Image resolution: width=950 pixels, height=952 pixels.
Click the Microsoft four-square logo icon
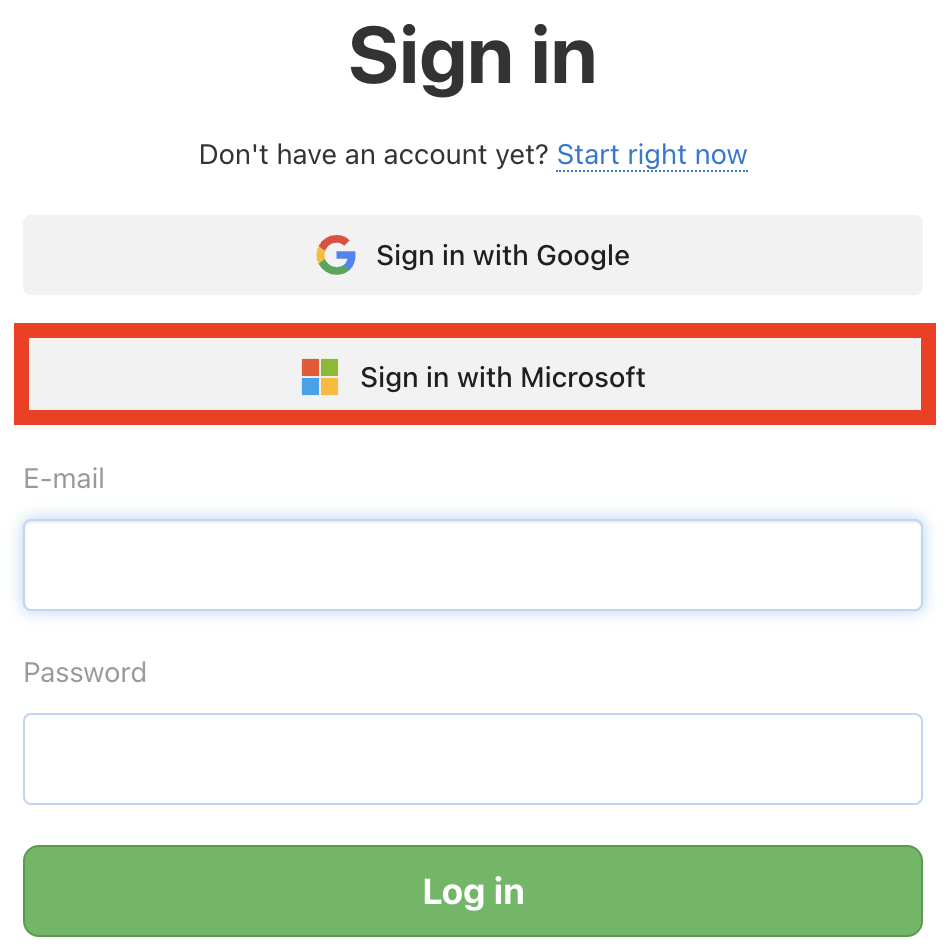click(x=320, y=377)
